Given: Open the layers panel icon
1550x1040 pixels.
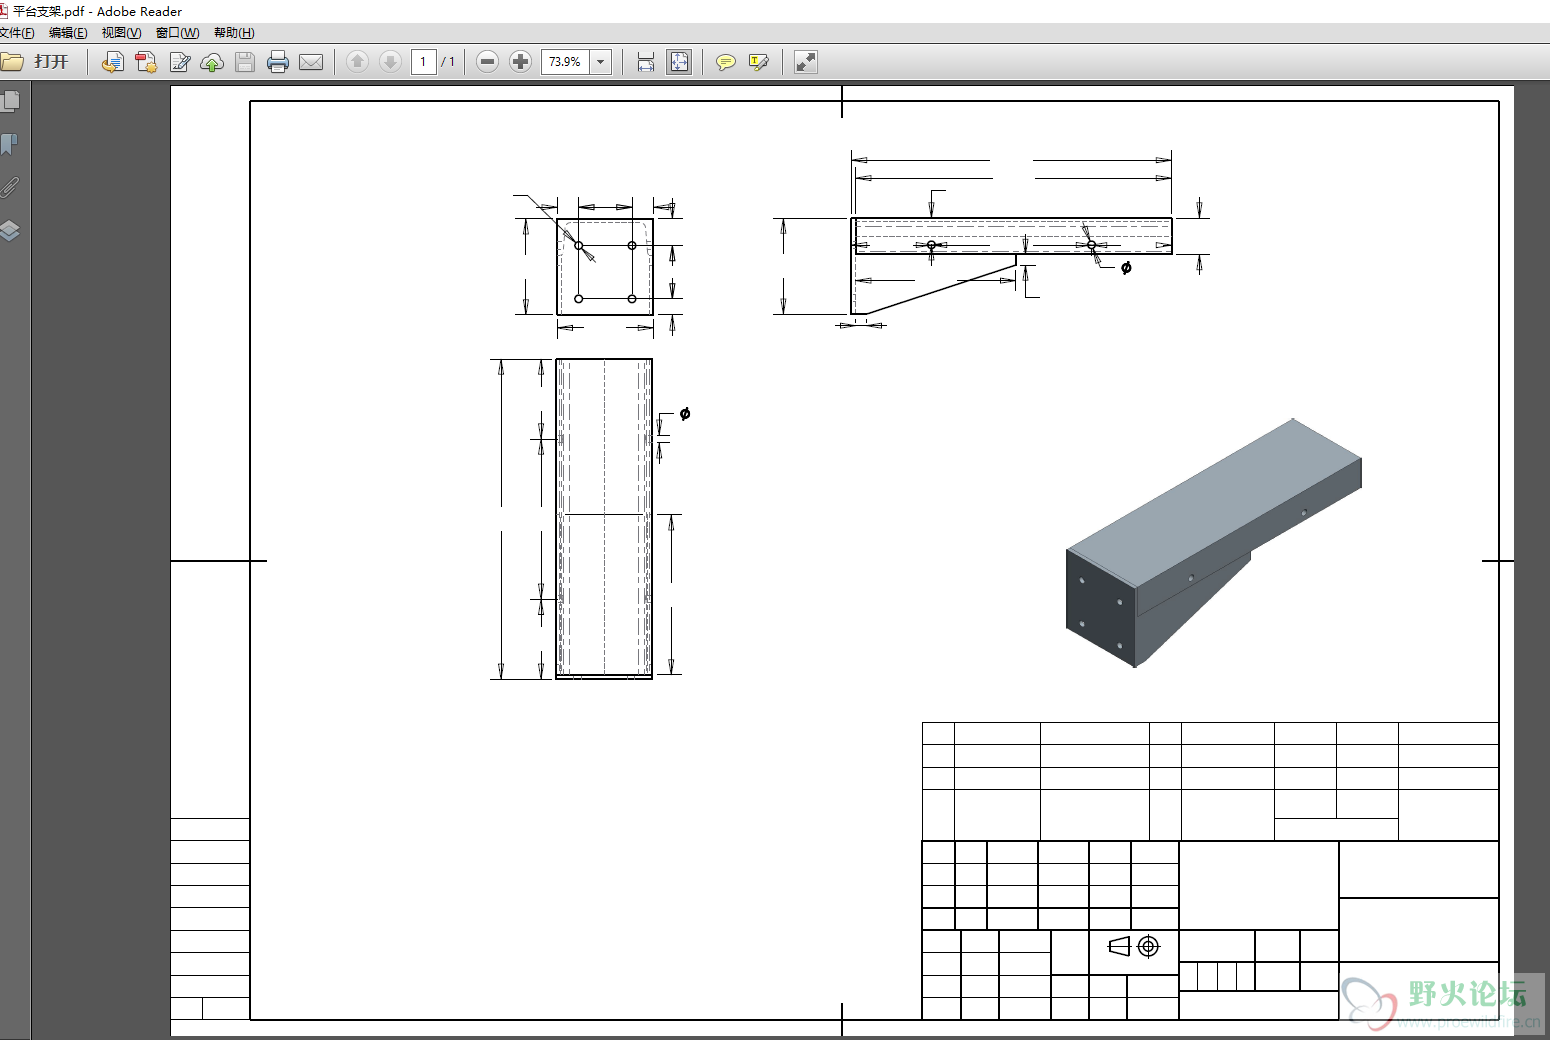Looking at the screenshot, I should coord(10,231).
